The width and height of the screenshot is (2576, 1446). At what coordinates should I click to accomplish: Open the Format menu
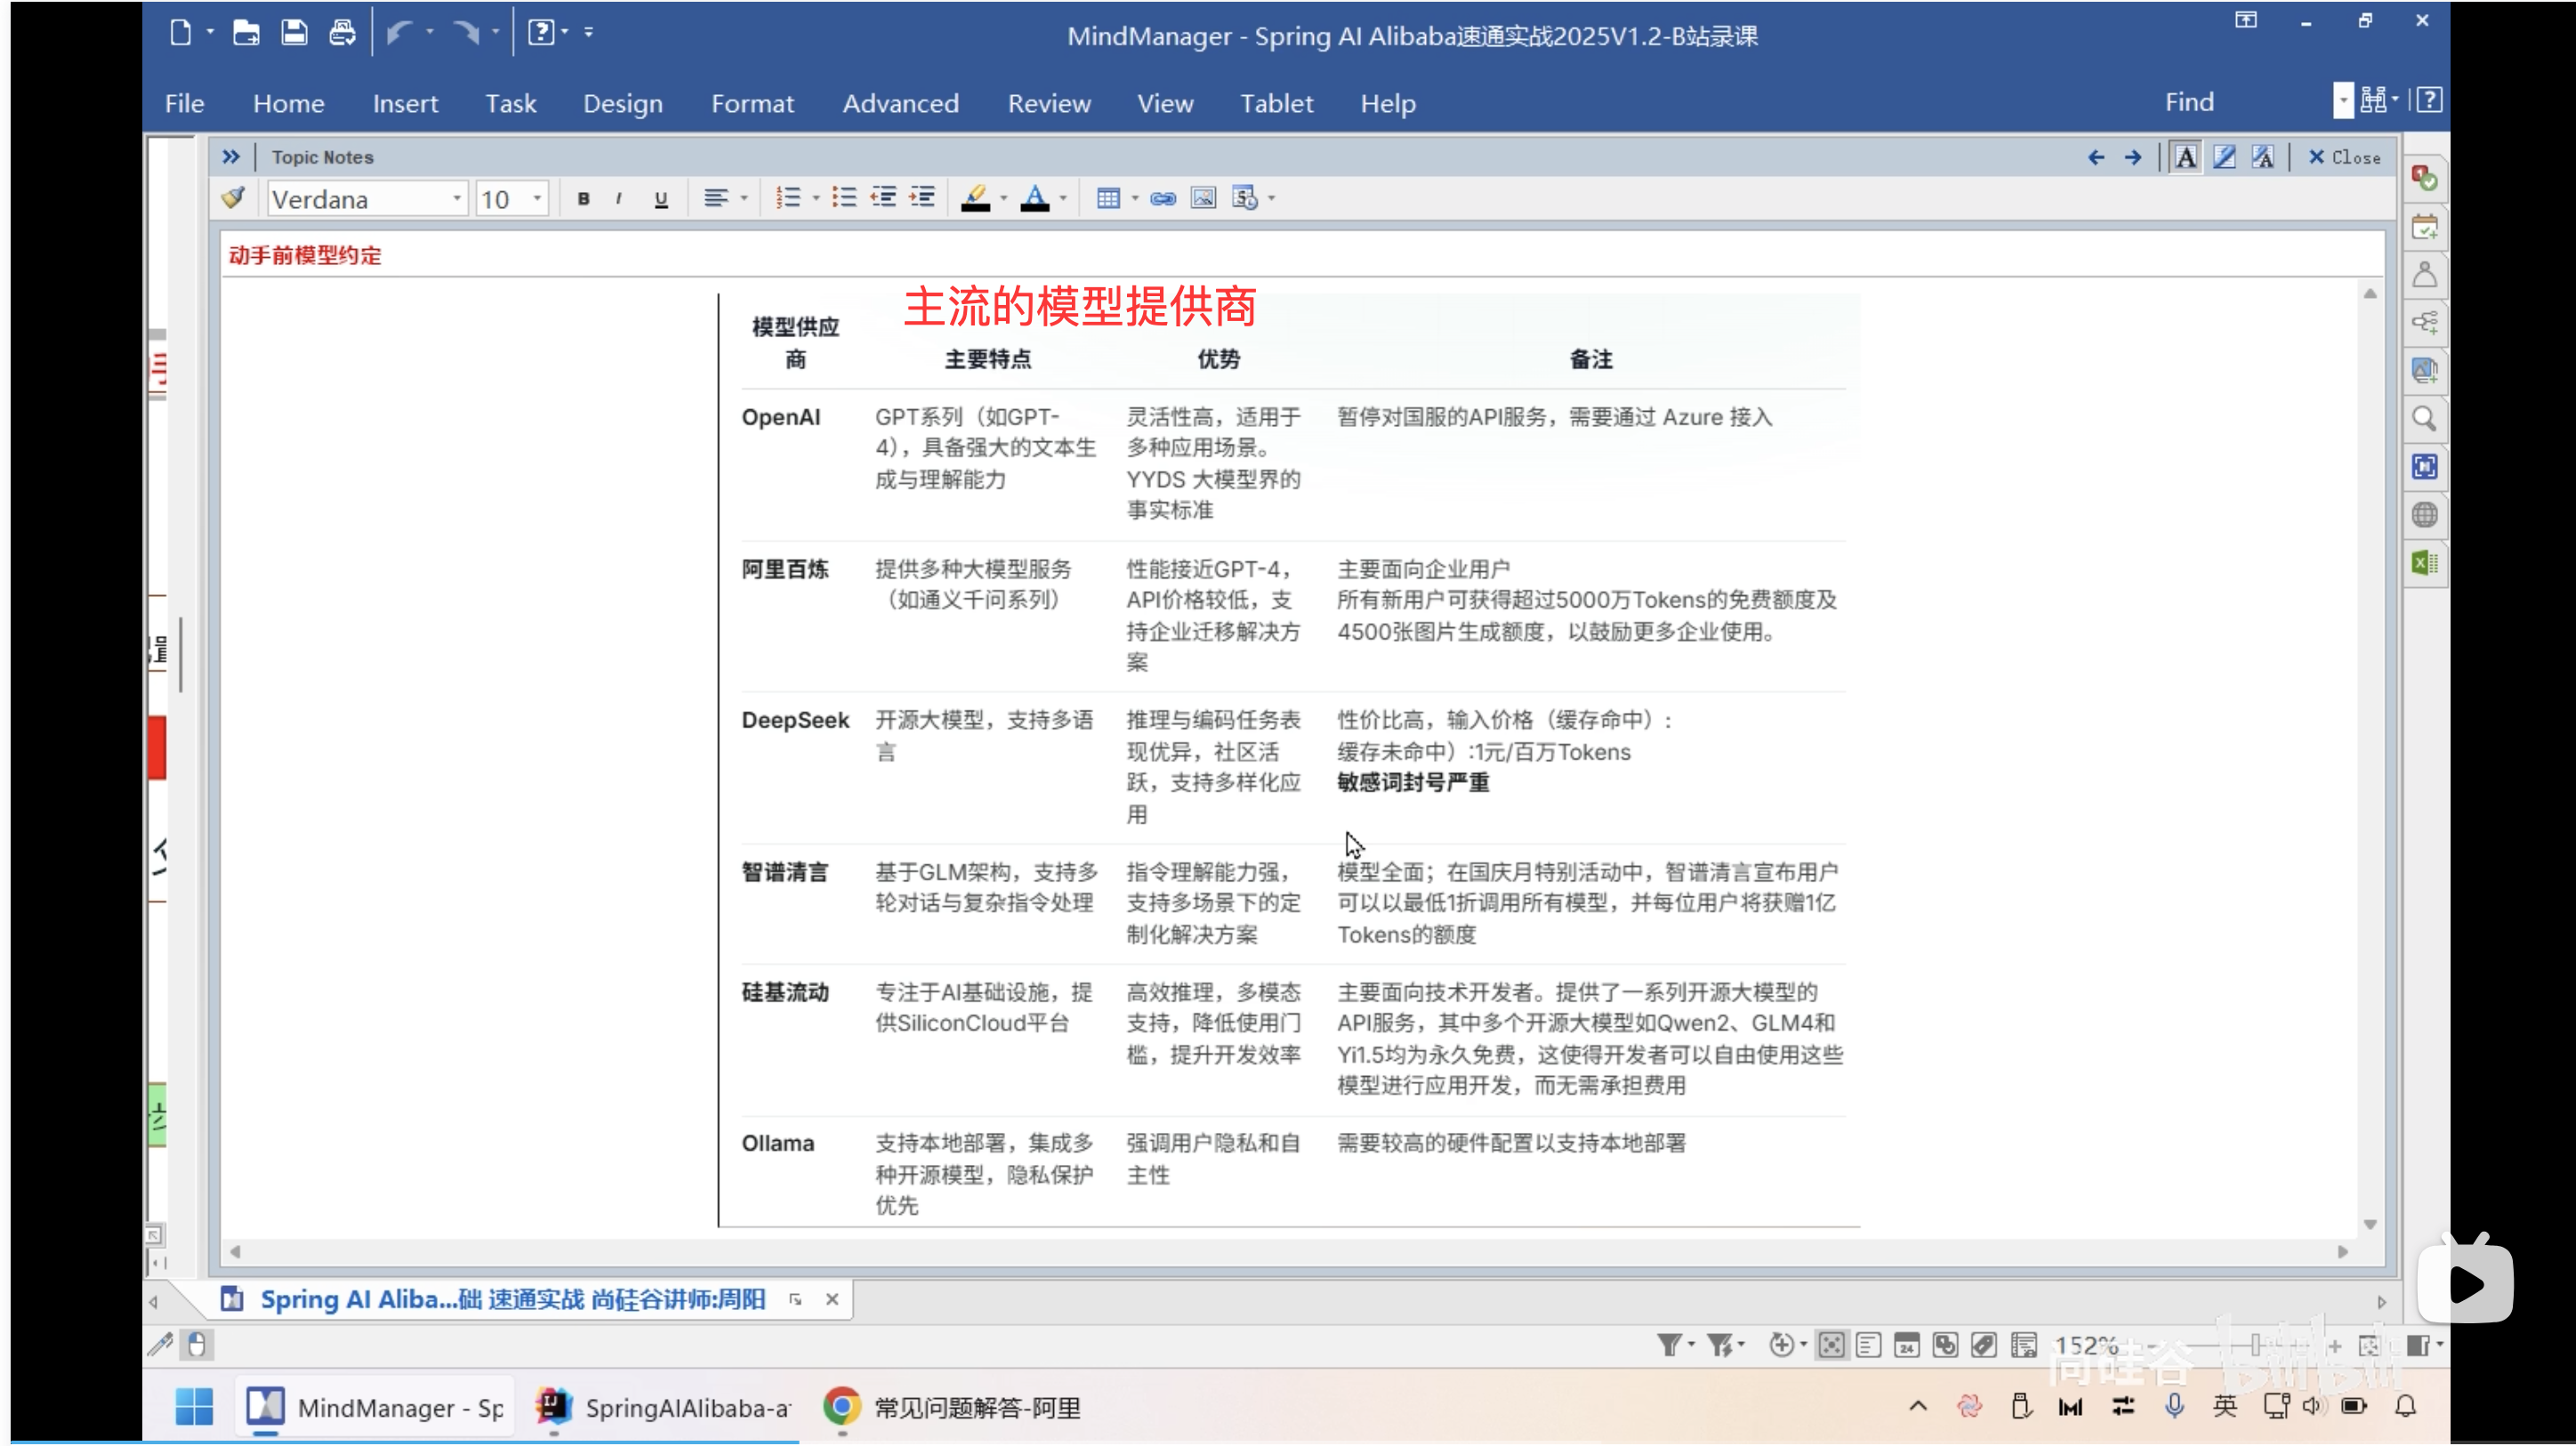[x=753, y=103]
